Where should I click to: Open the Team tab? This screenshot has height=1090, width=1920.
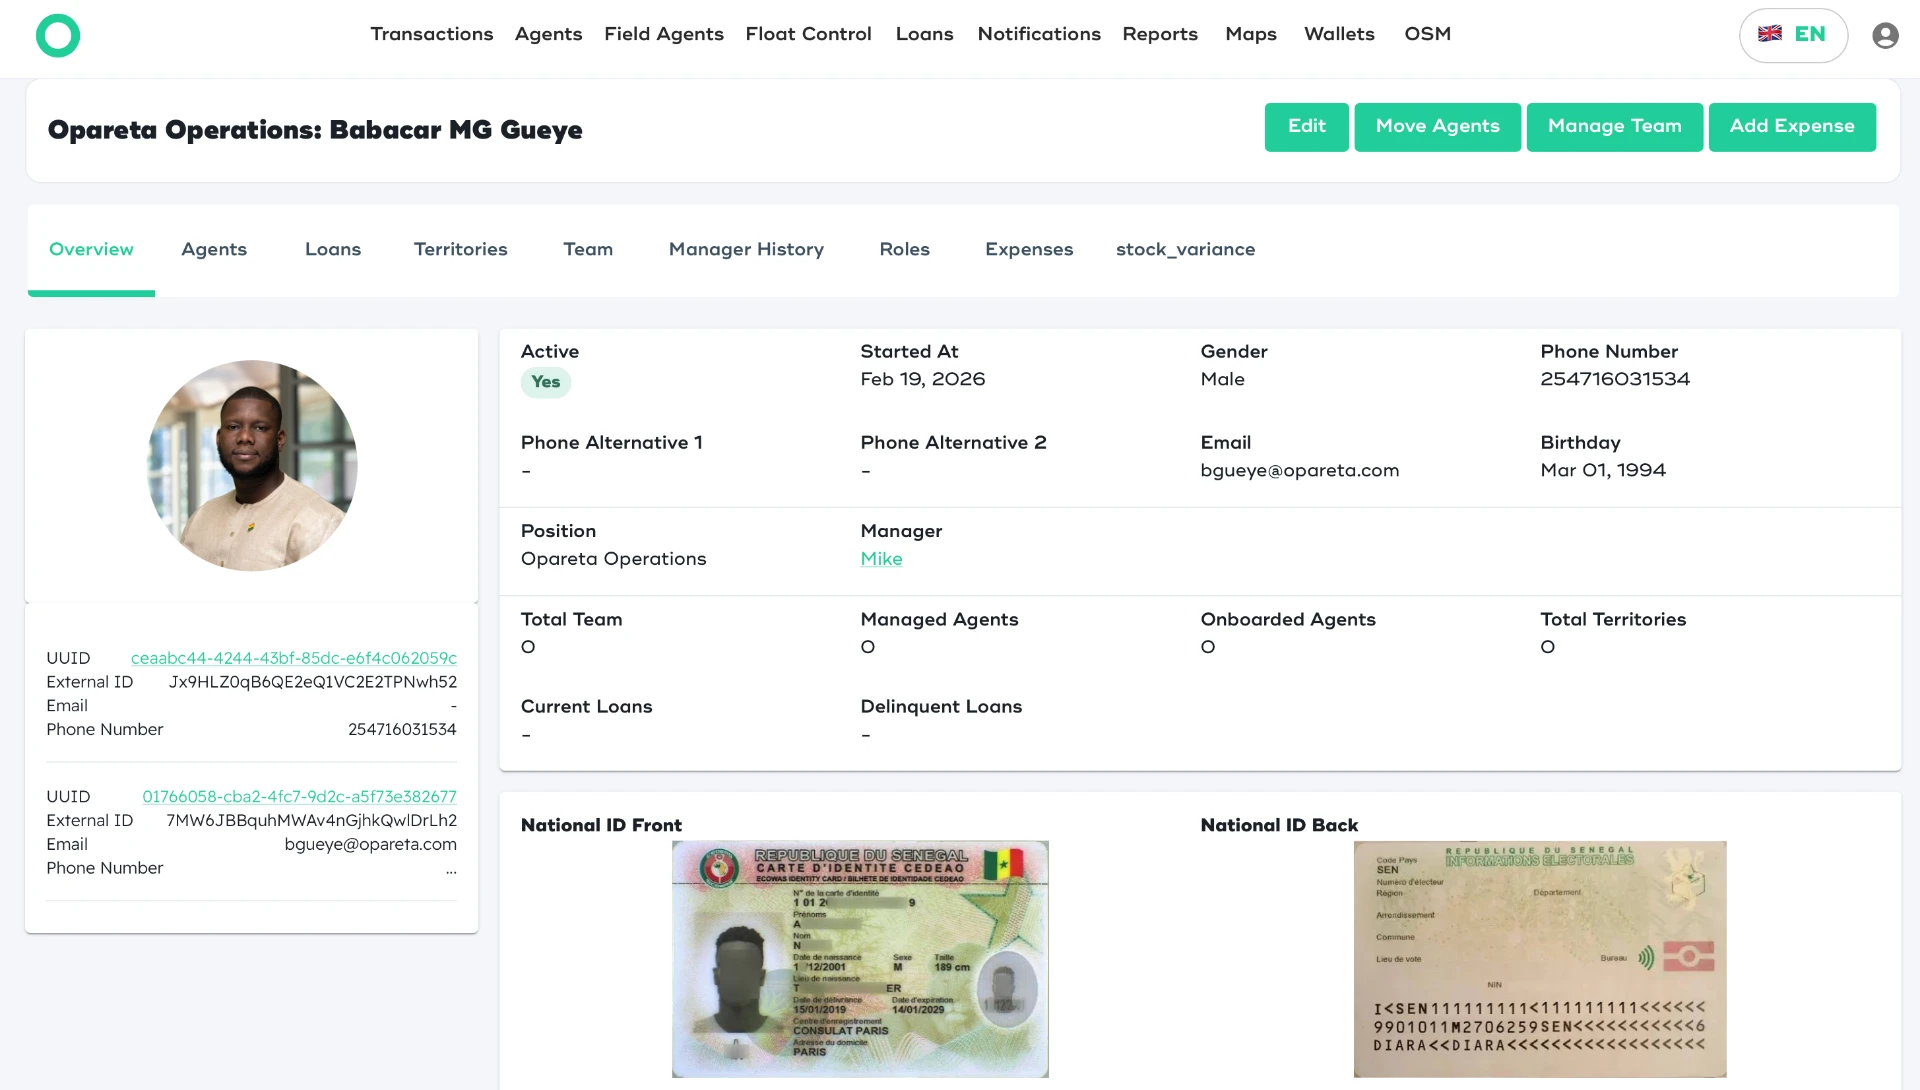coord(588,250)
